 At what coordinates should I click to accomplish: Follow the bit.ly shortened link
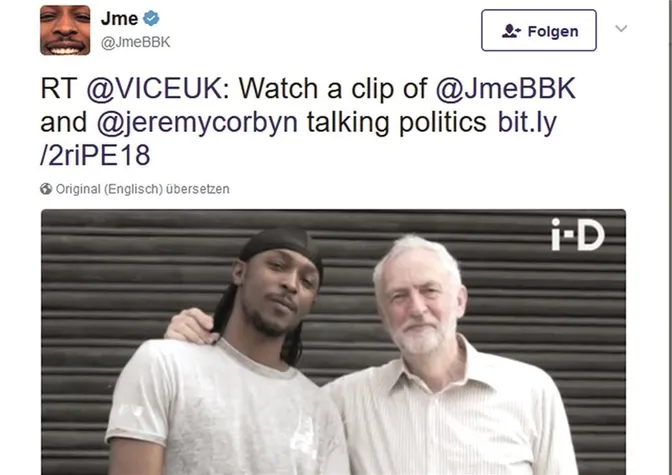[x=527, y=122]
